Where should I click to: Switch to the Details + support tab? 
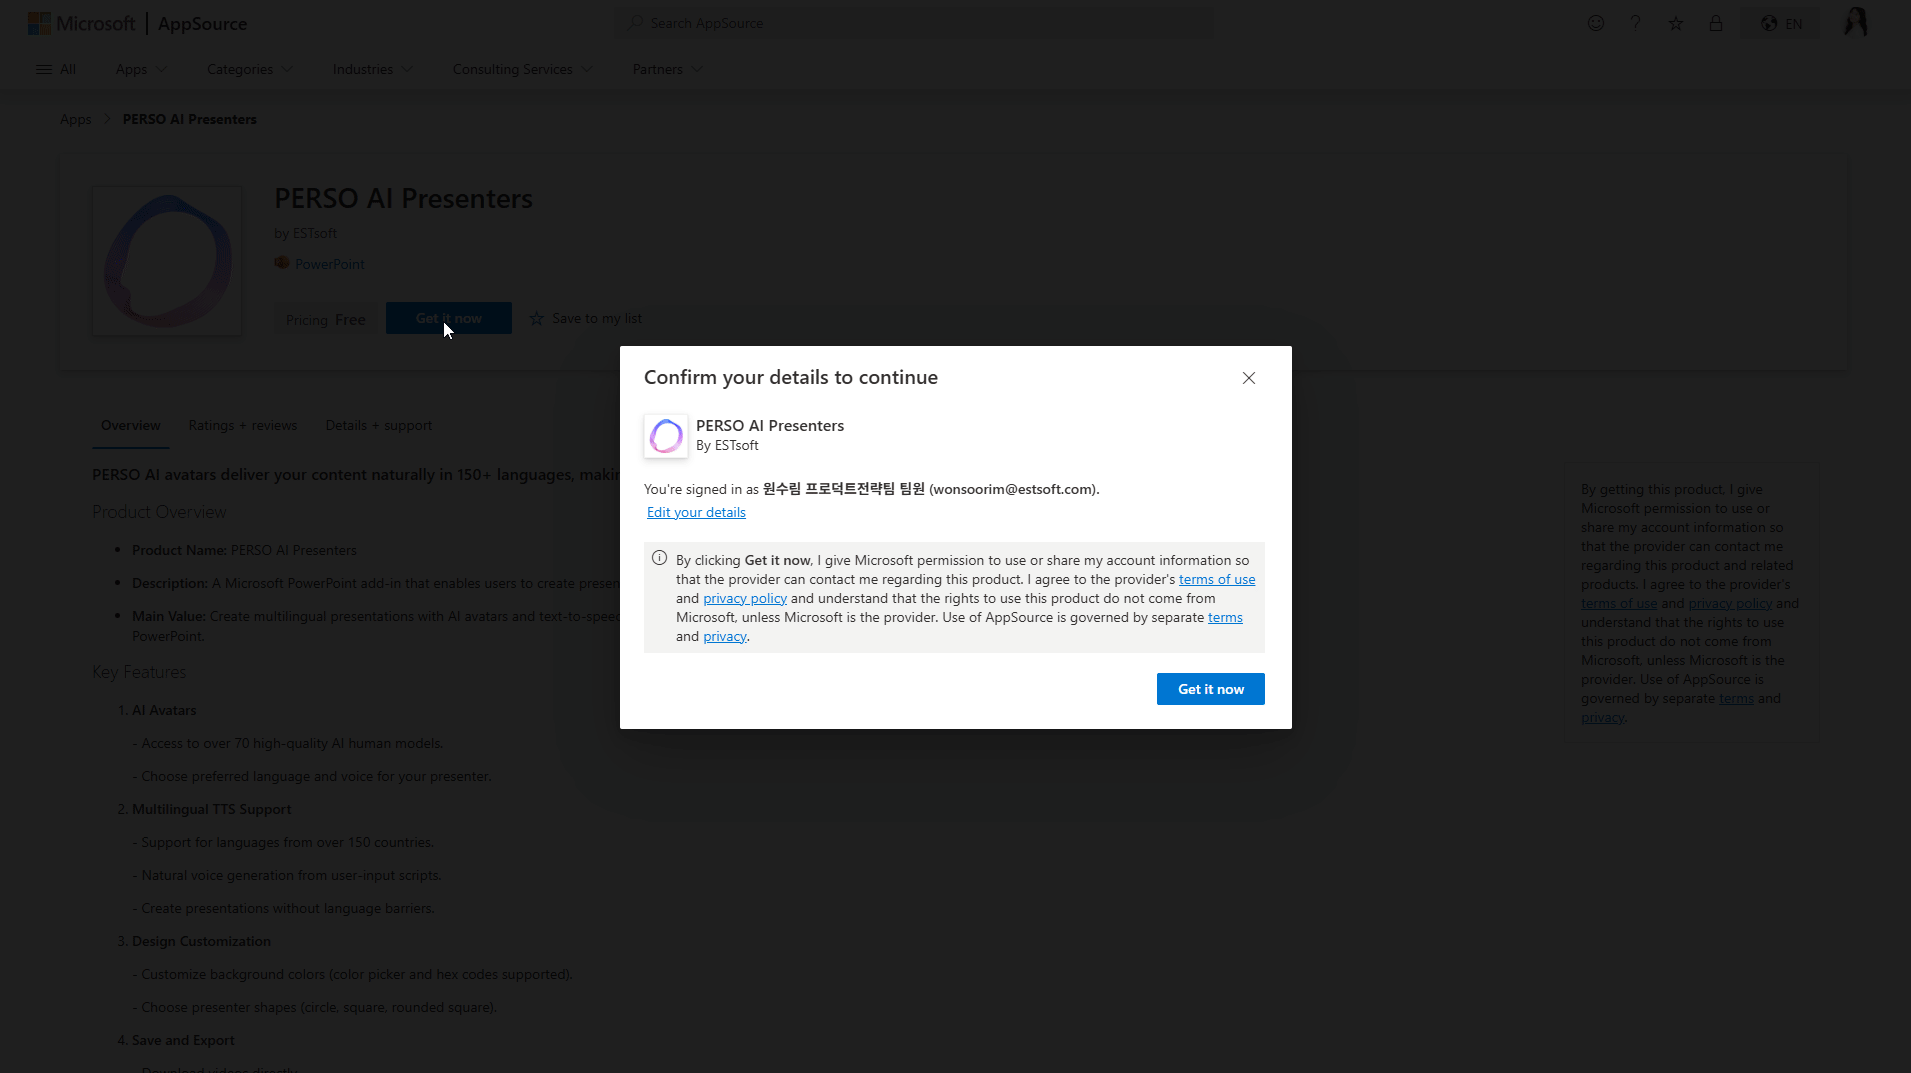click(x=379, y=425)
